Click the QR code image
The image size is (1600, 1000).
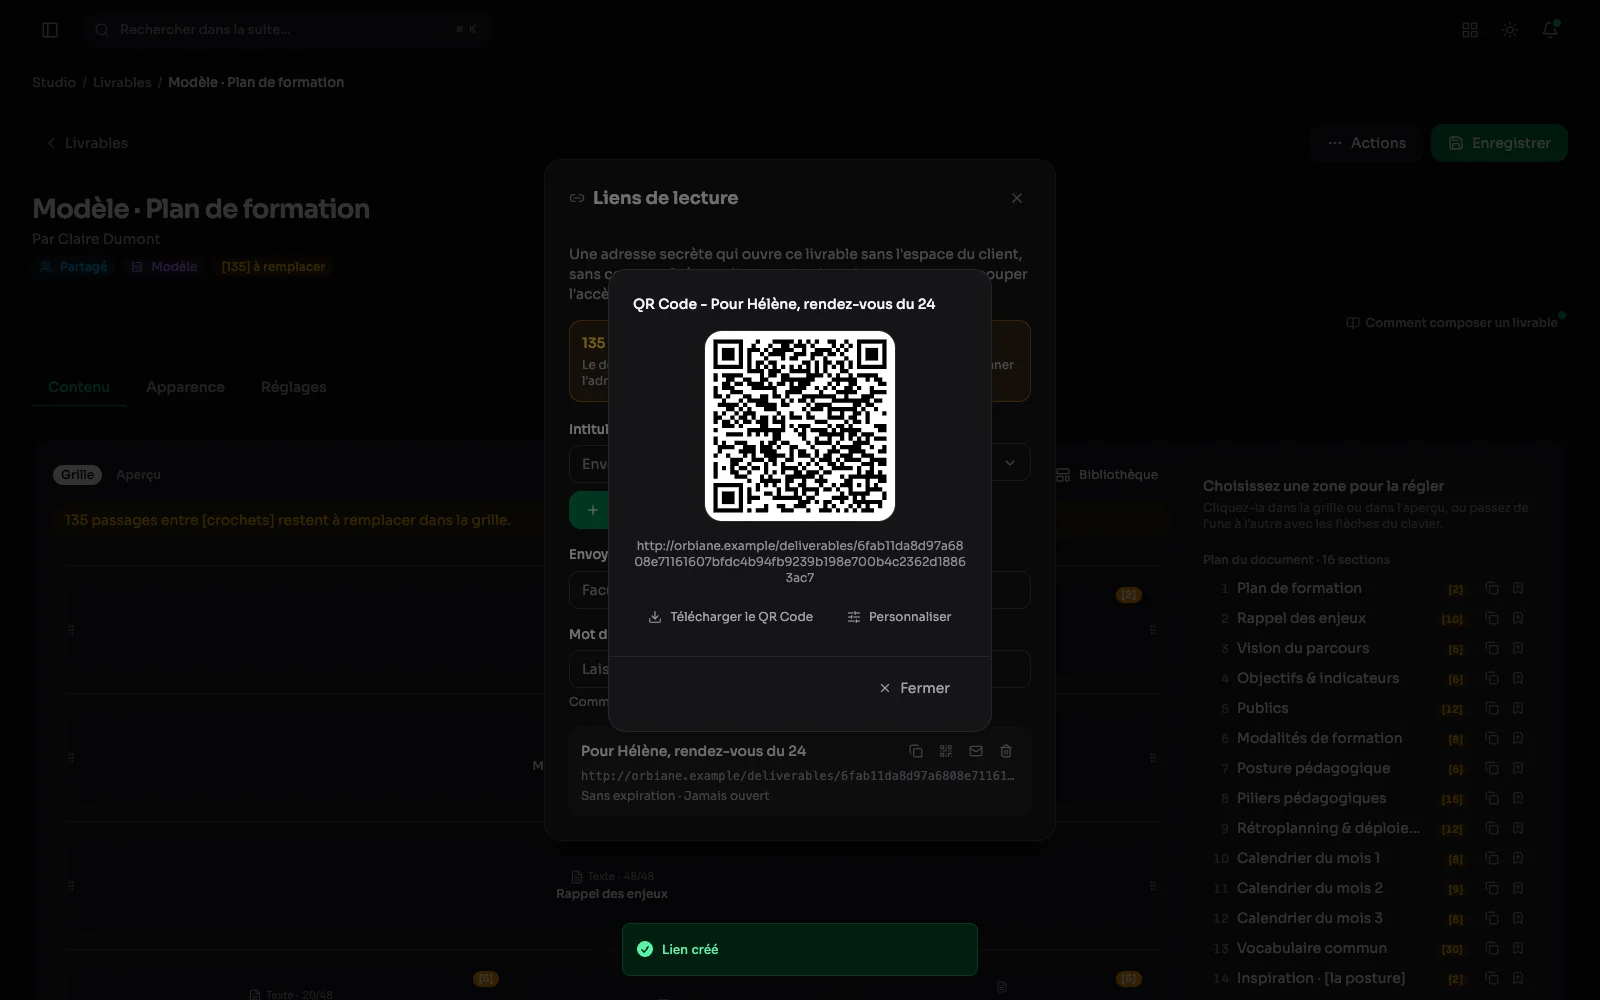tap(800, 426)
